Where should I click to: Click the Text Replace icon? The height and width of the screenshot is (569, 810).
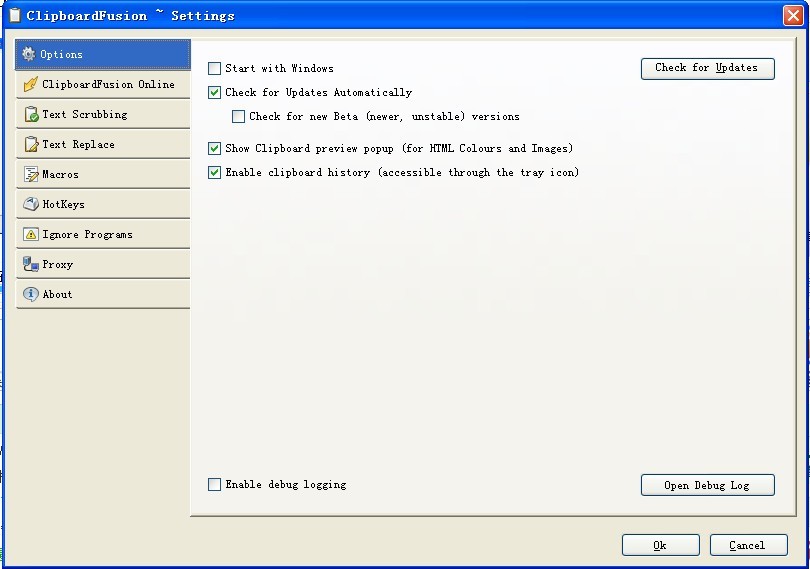pyautogui.click(x=30, y=145)
